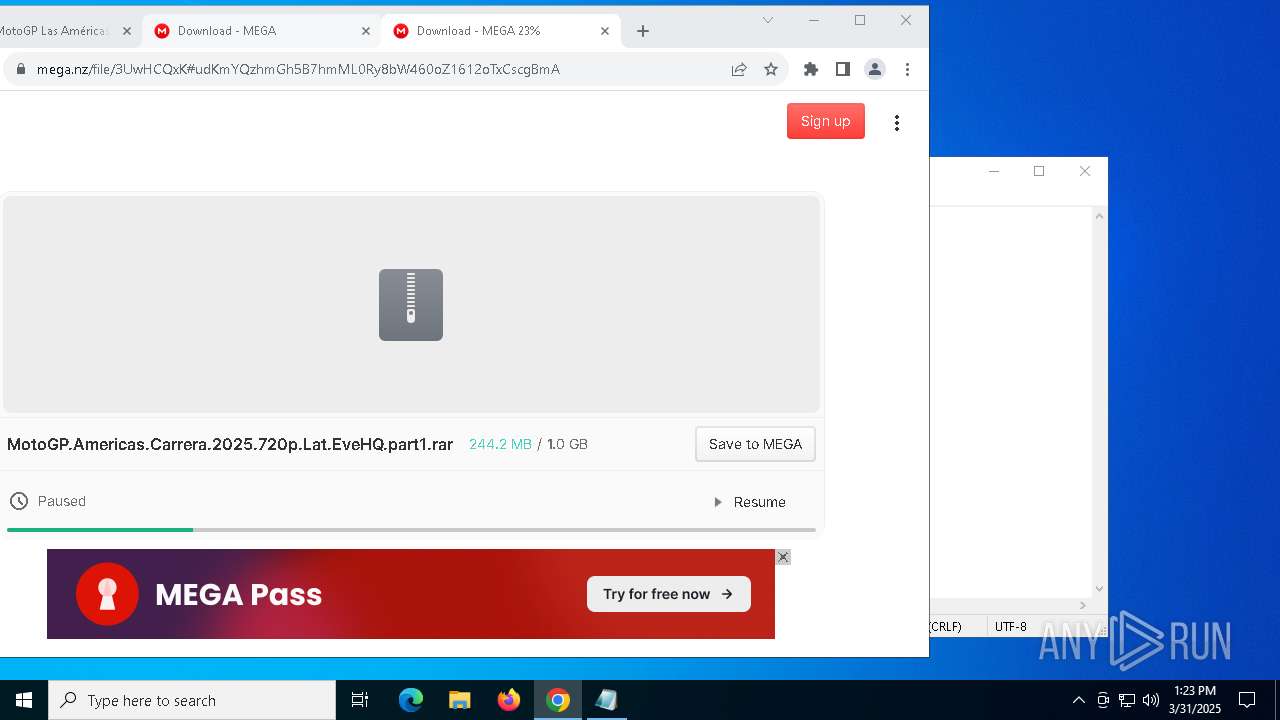The width and height of the screenshot is (1280, 720).
Task: Close the MEGA Pass ad banner
Action: [783, 557]
